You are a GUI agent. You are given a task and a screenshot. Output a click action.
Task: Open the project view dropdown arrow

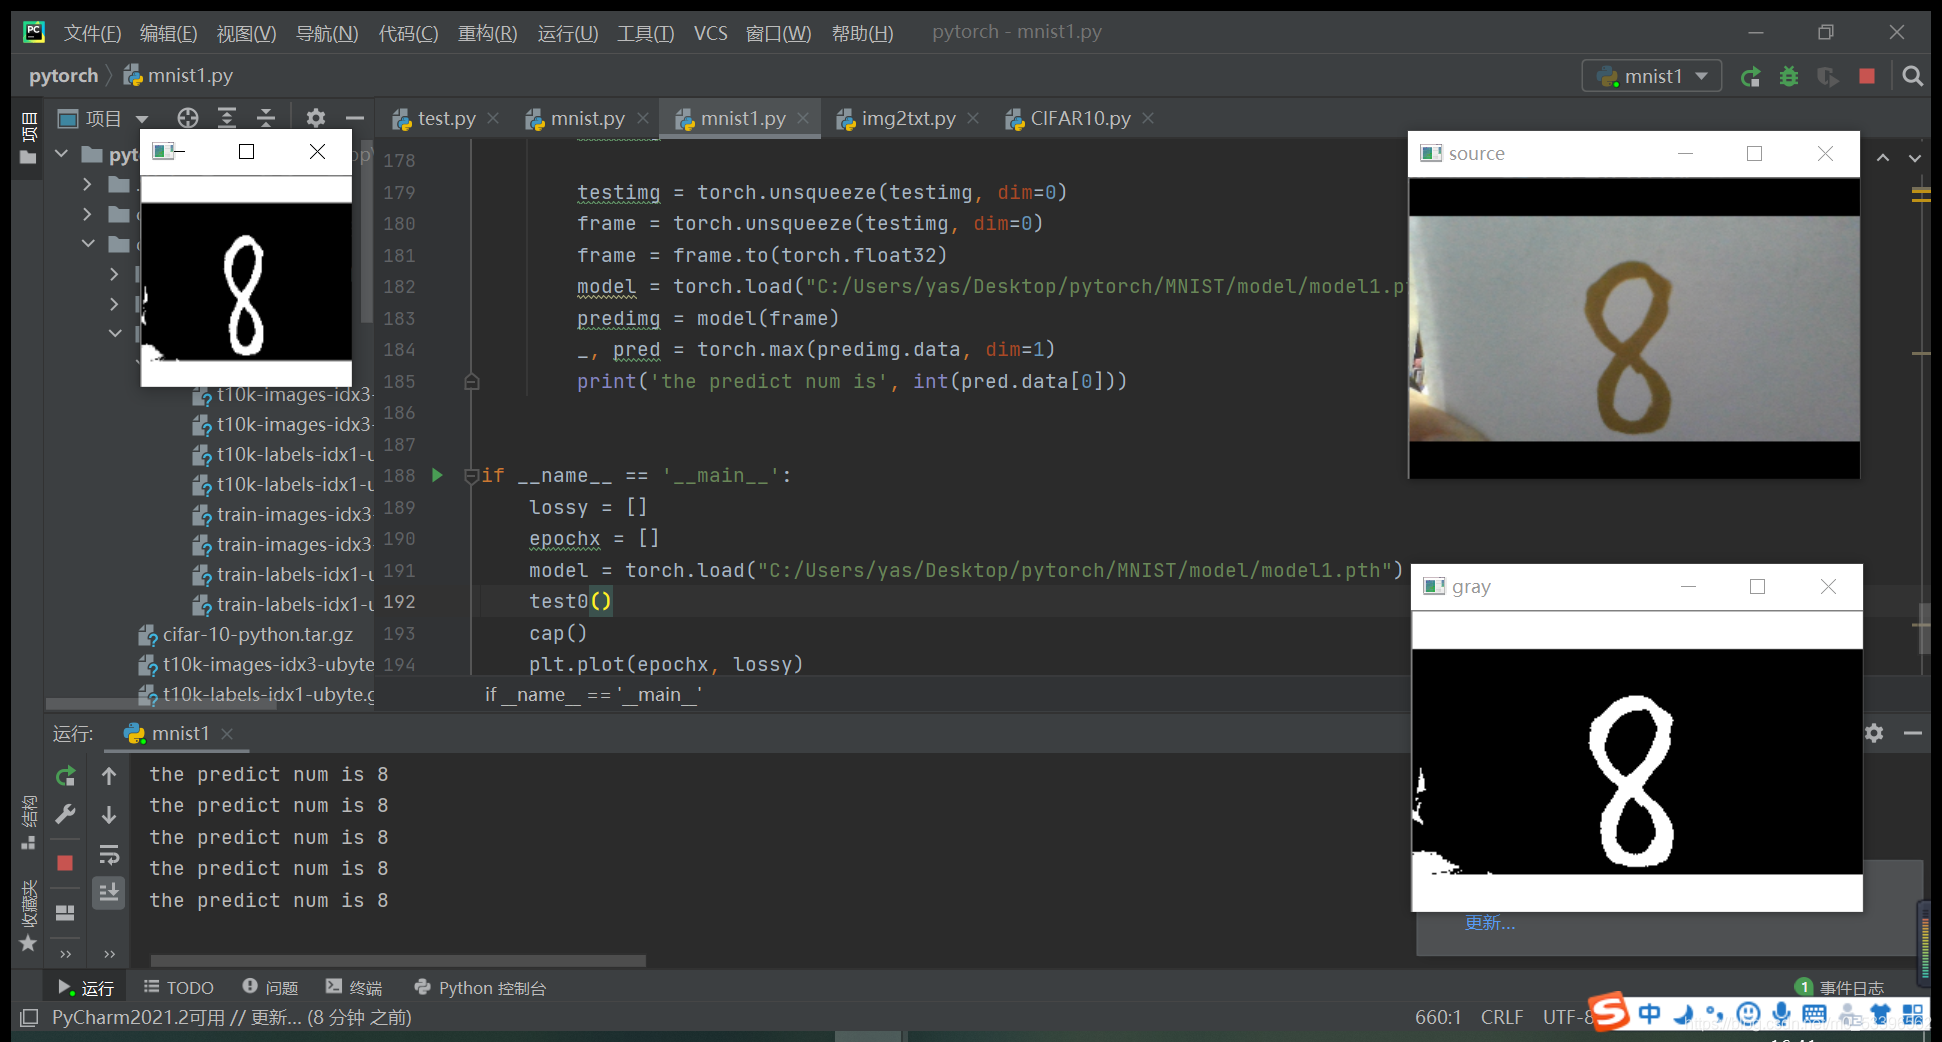tap(142, 119)
